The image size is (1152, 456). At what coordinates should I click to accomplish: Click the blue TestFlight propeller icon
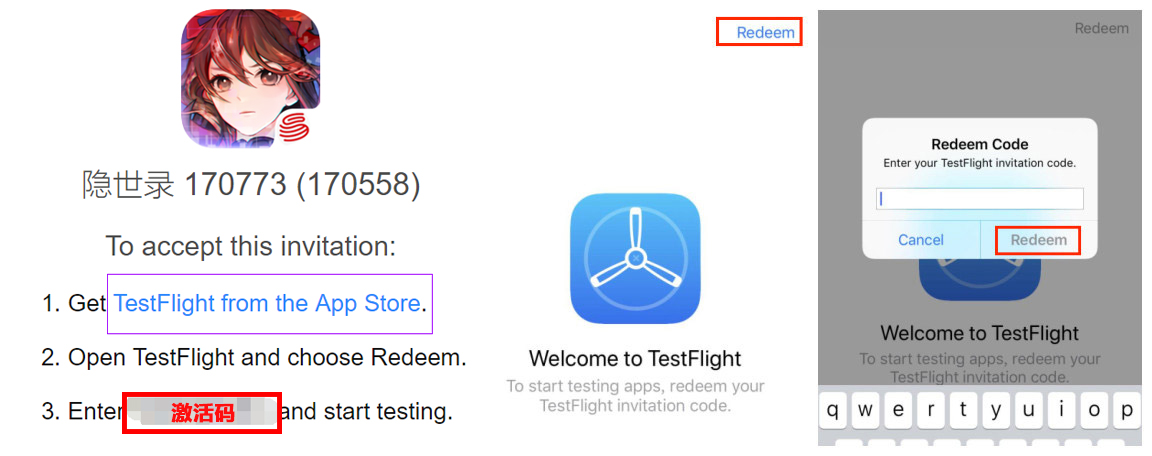[635, 258]
